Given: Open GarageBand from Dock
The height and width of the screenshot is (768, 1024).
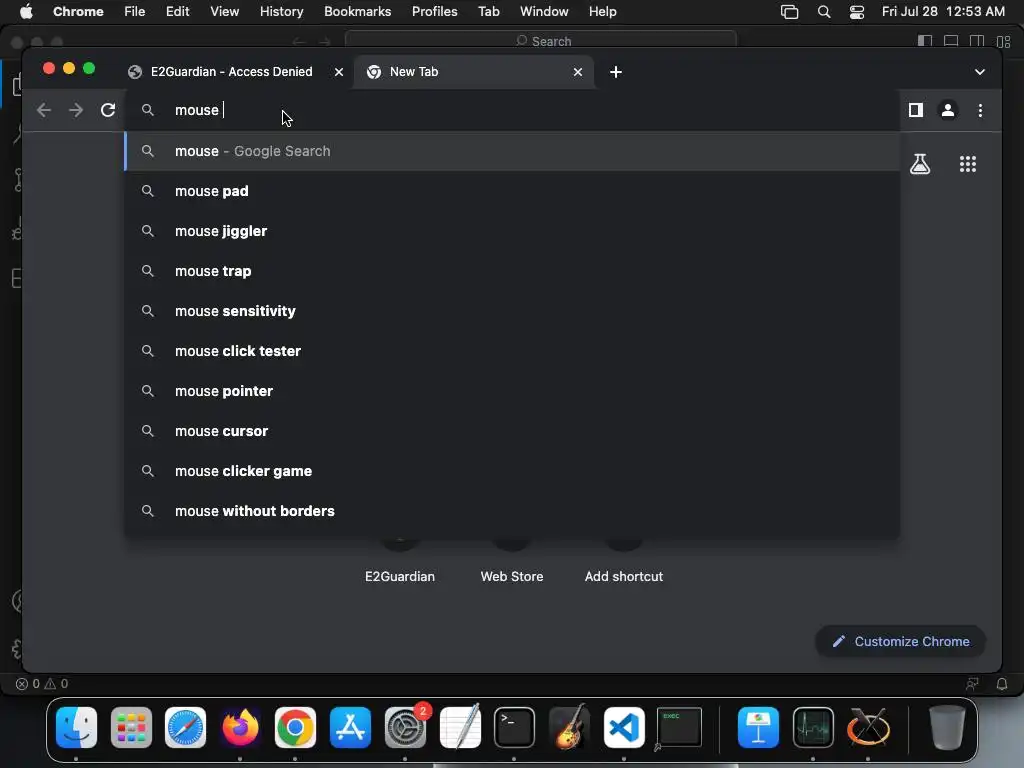Looking at the screenshot, I should [x=569, y=726].
